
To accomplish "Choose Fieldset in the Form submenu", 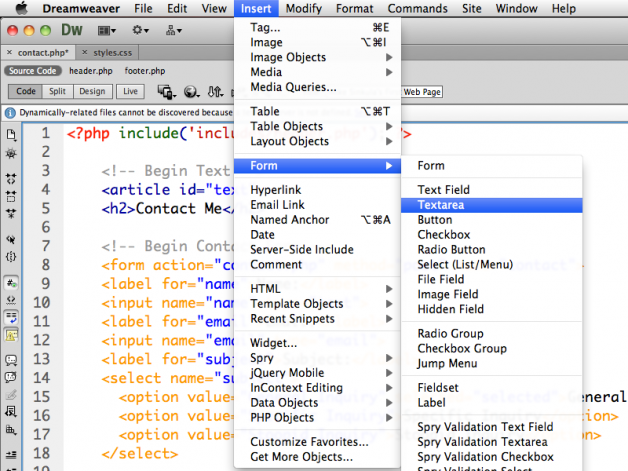I will (491, 388).
